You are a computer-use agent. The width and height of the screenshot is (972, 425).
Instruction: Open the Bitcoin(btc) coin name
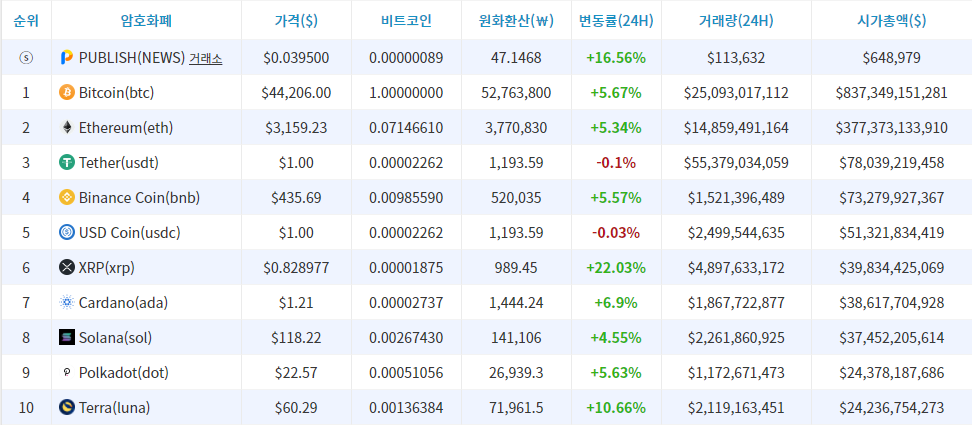117,93
